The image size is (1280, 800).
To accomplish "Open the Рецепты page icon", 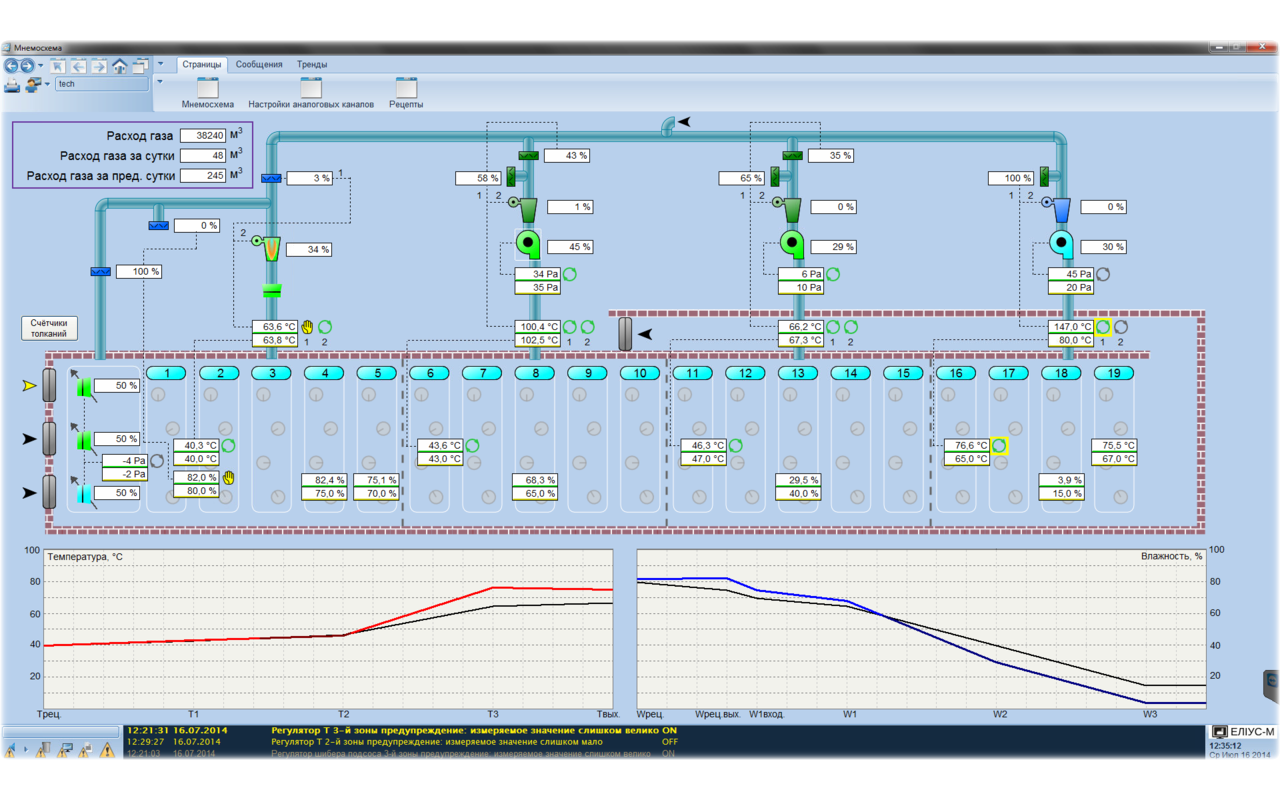I will pos(405,89).
